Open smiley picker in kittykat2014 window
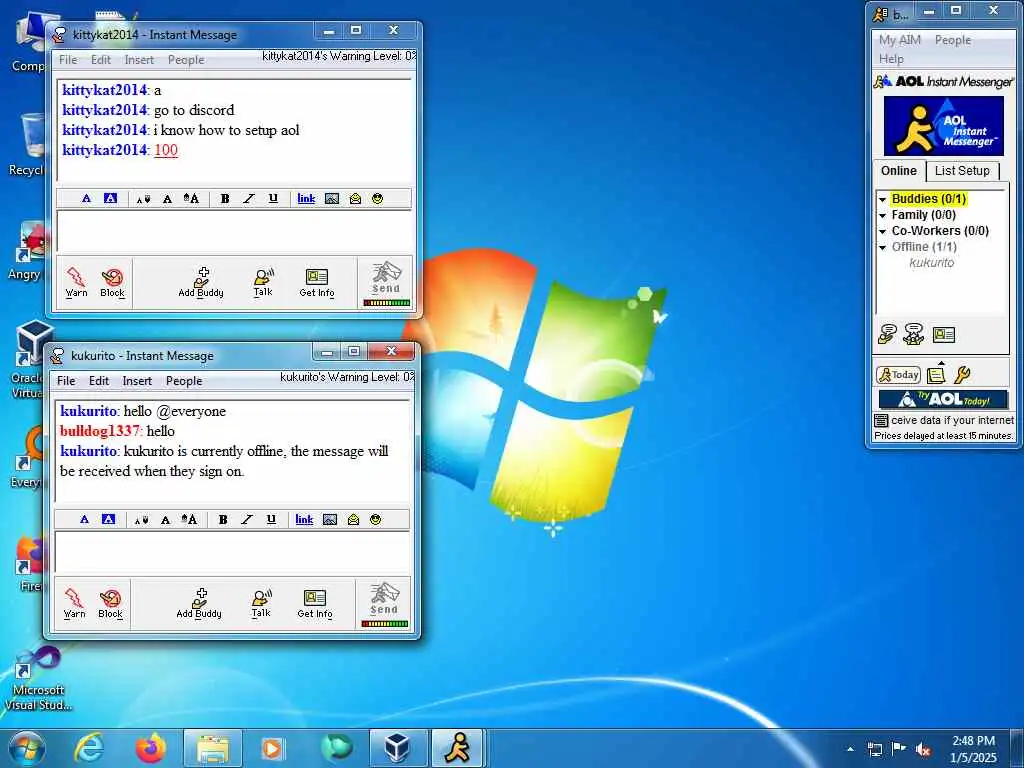1024x768 pixels. coord(377,199)
